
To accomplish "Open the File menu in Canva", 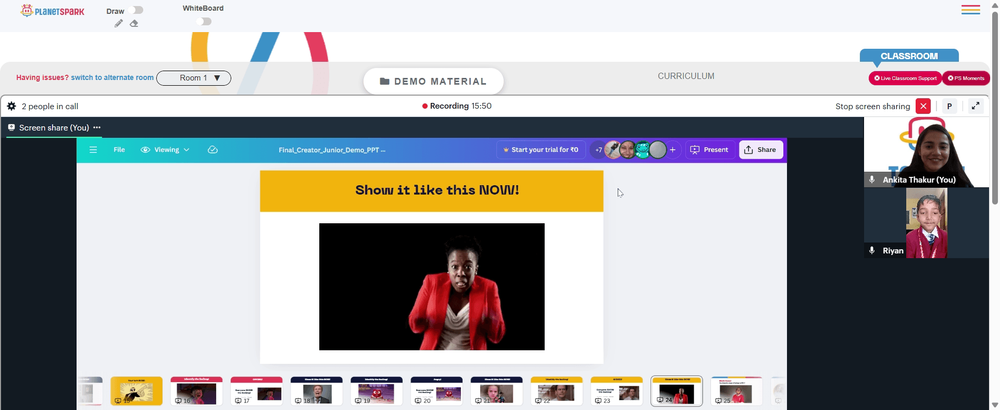I will coord(119,150).
